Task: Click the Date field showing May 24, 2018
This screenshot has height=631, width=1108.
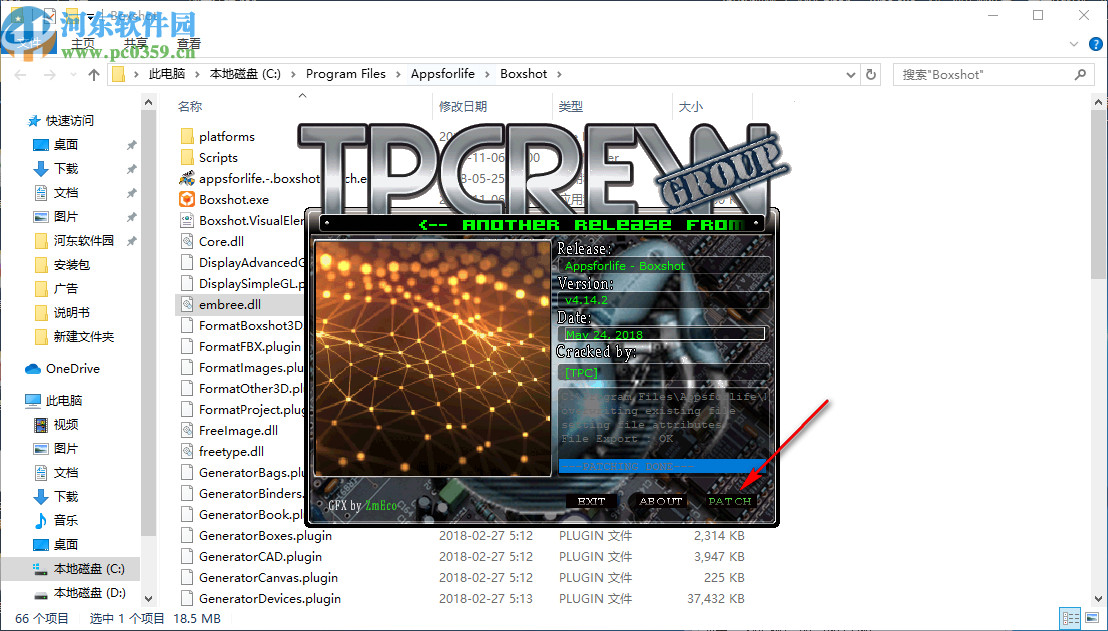Action: (664, 334)
